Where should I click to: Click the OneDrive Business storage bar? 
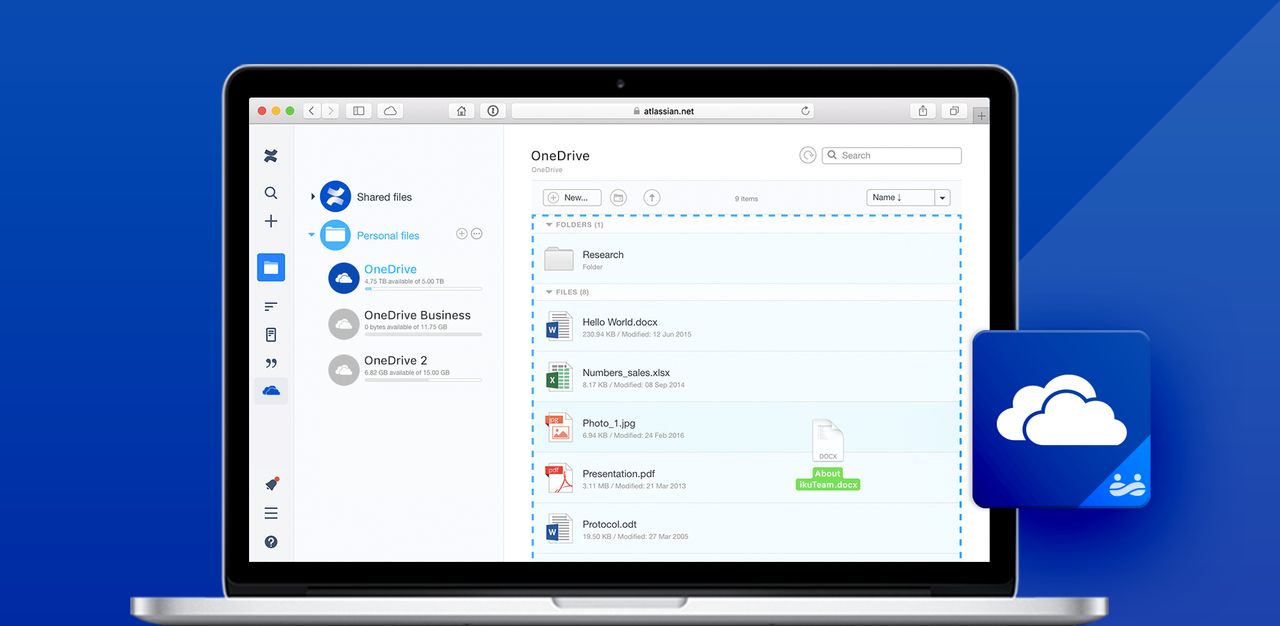pyautogui.click(x=423, y=334)
